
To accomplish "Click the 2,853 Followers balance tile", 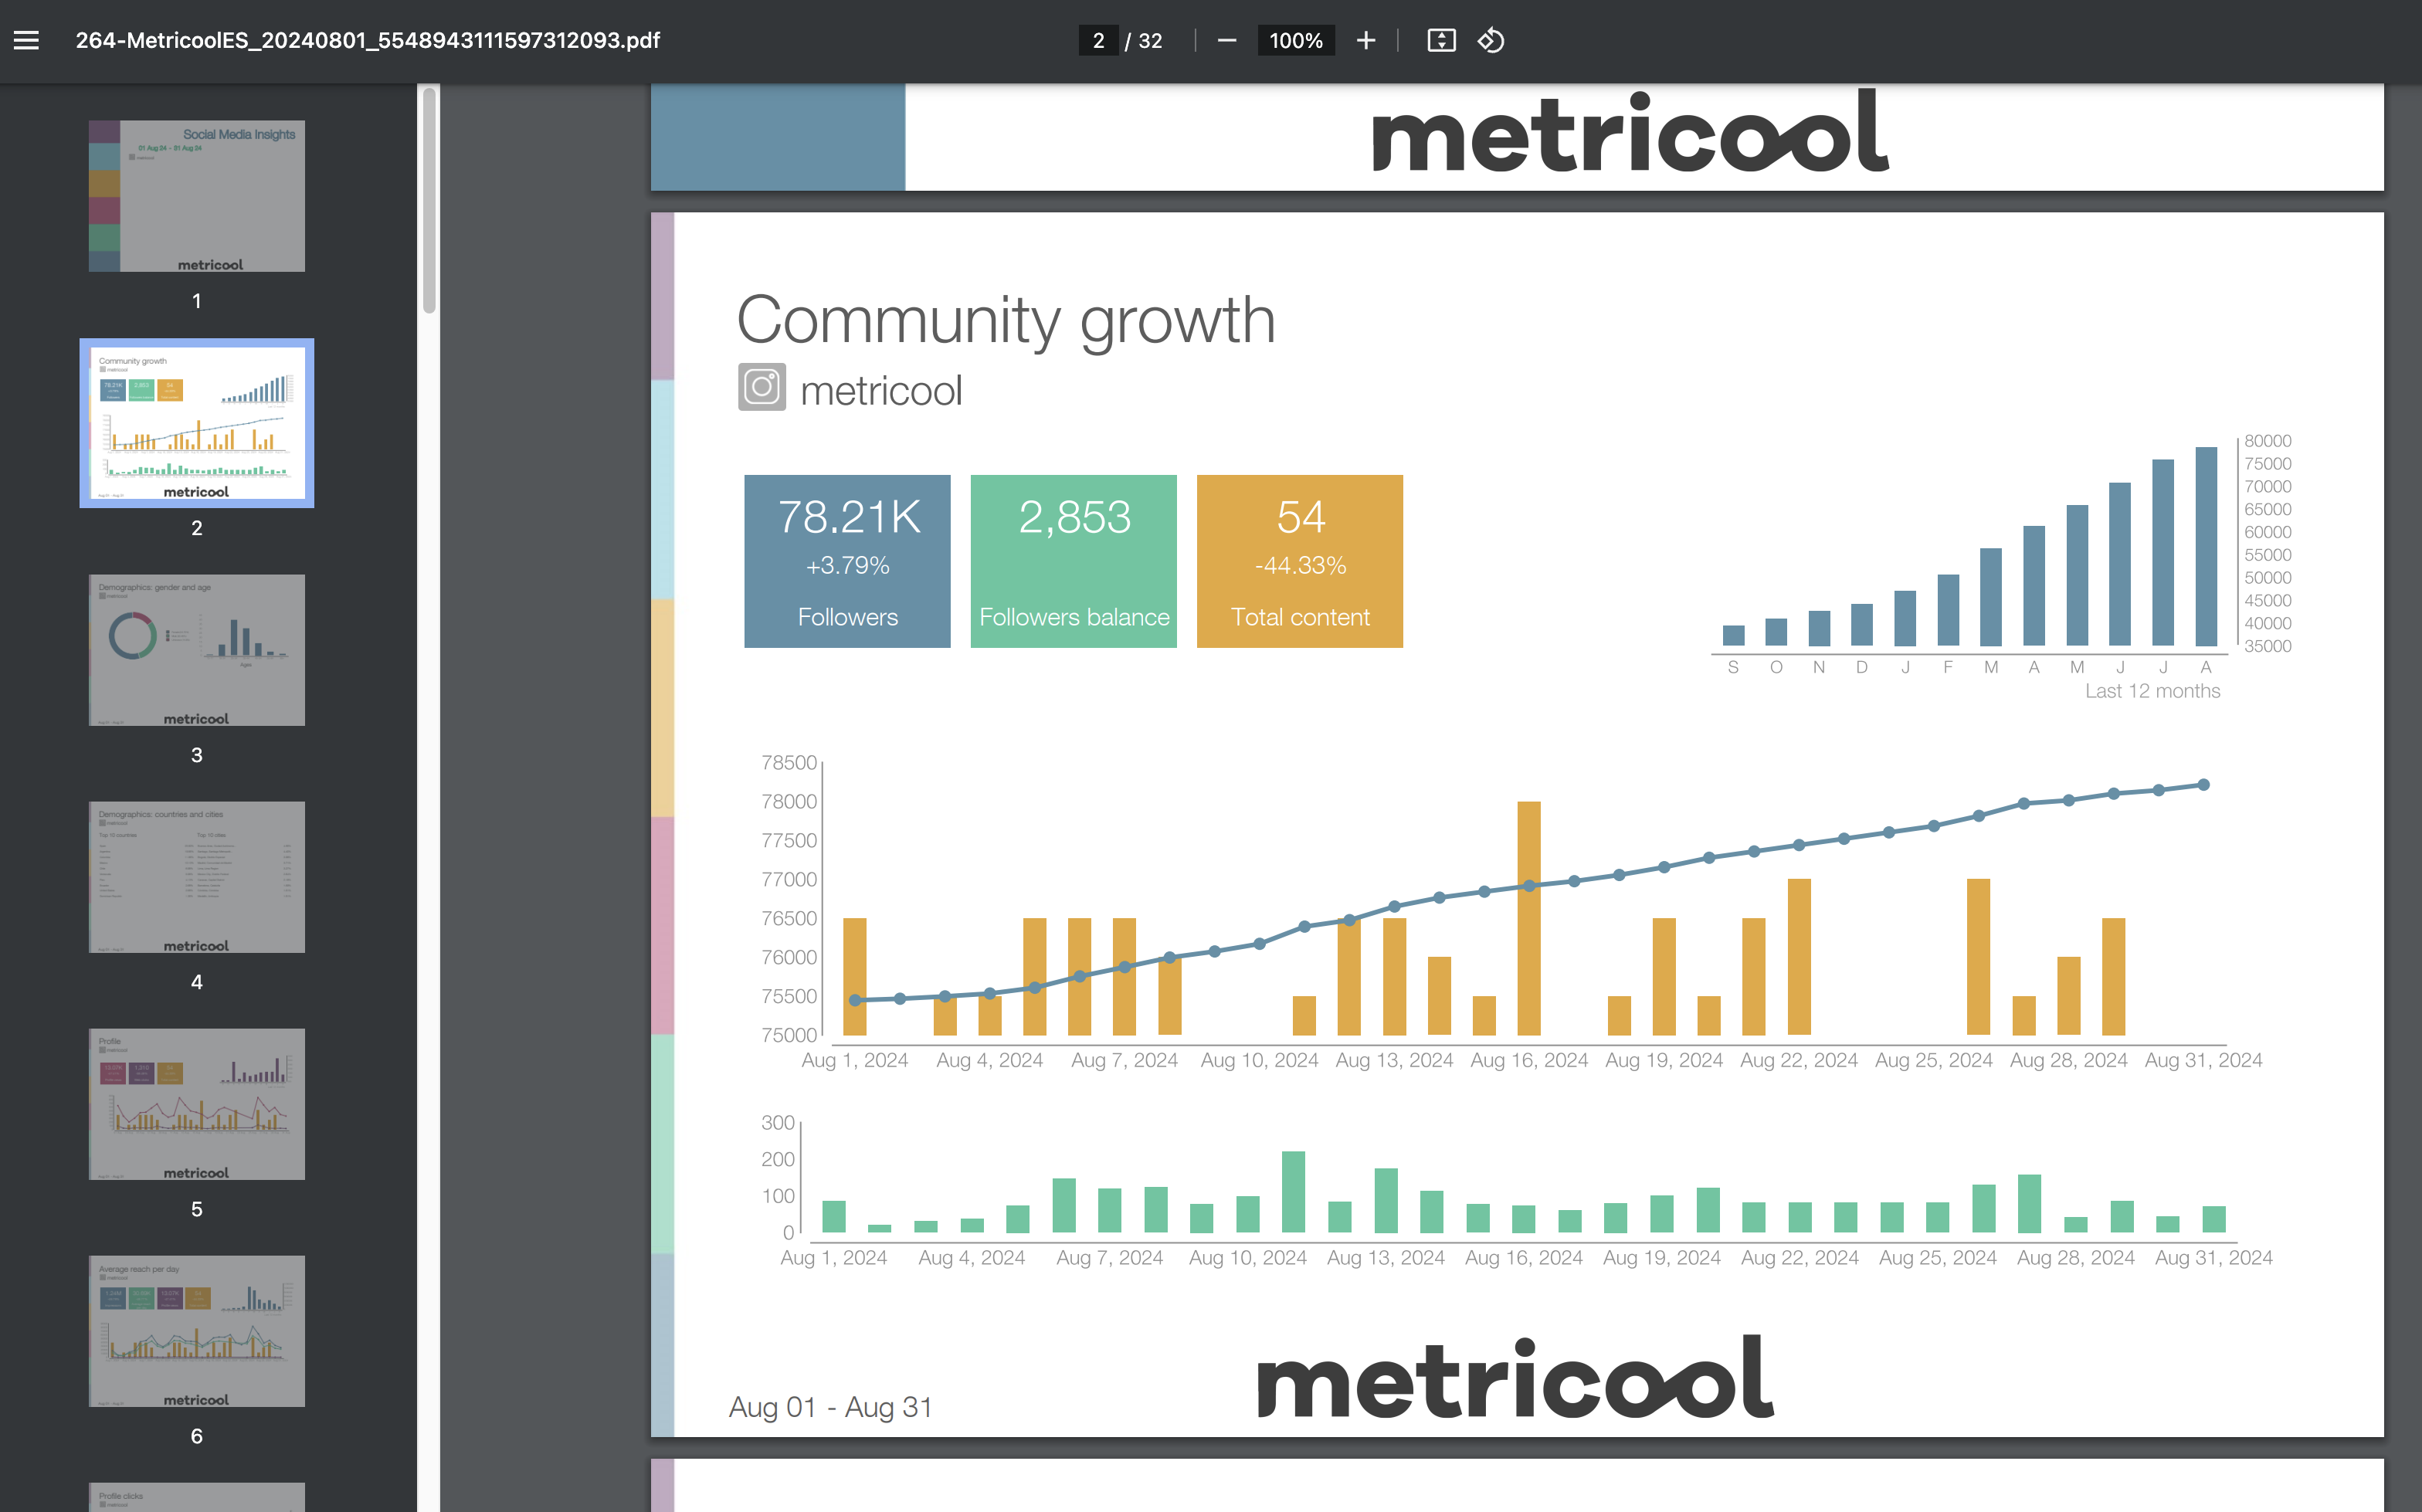I will [1074, 561].
